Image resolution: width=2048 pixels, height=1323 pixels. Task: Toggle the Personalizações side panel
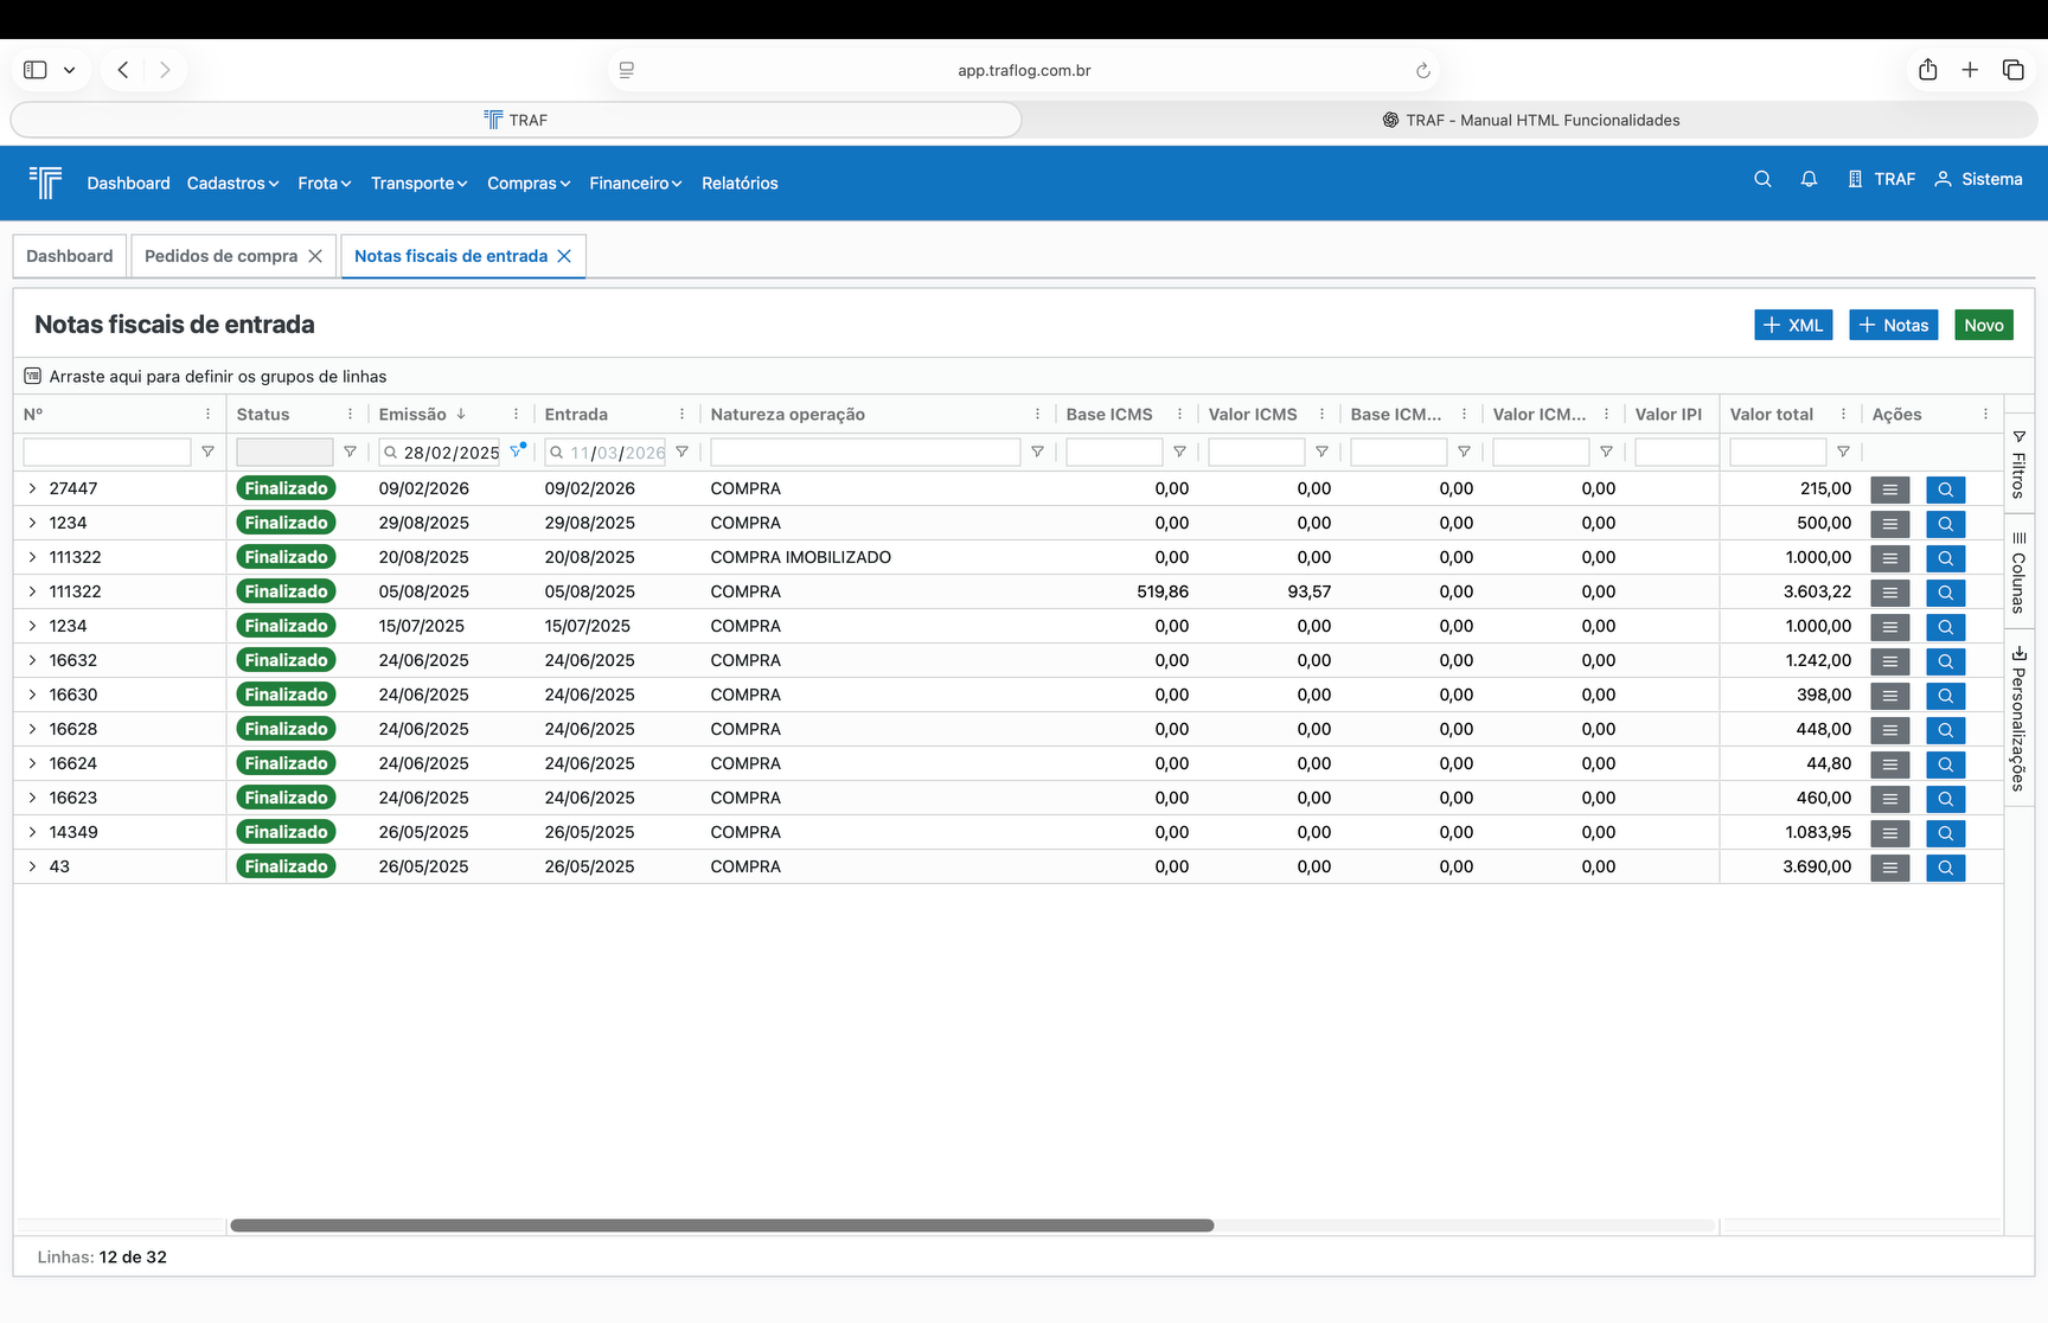(x=2018, y=718)
